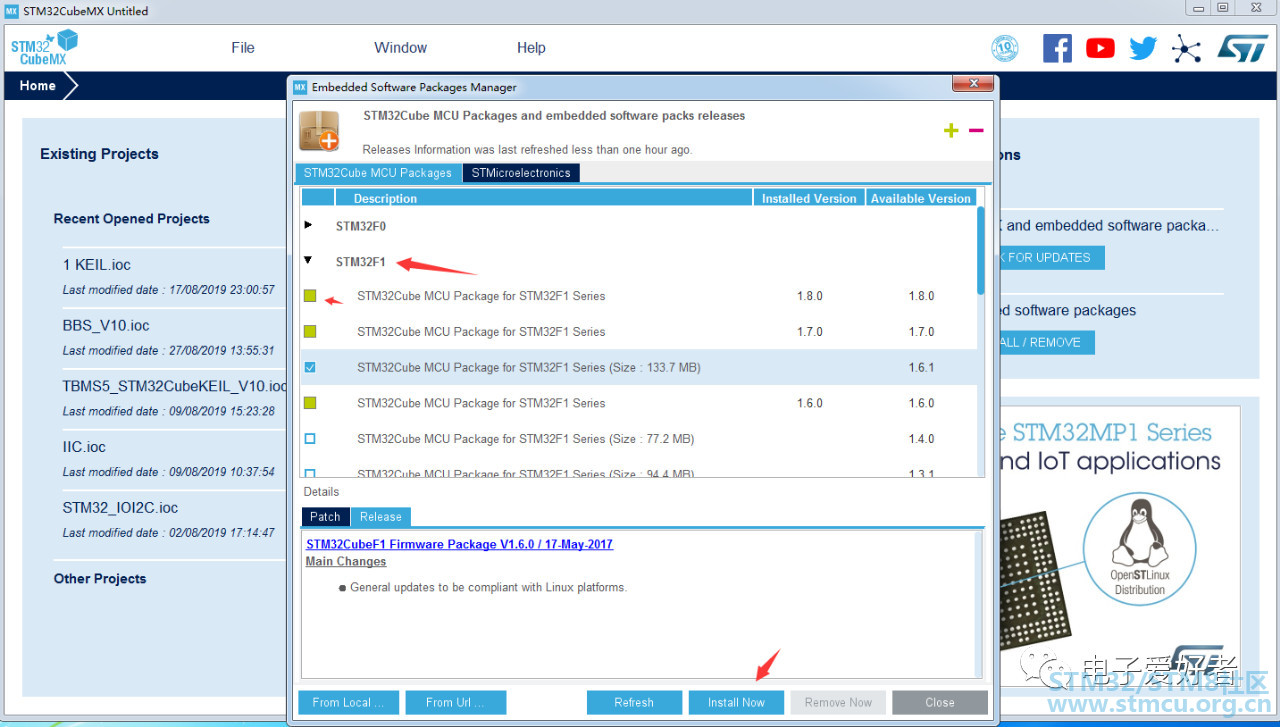Uncheck the STM32F1 1.6.1 package checkbox
1280x727 pixels.
pyautogui.click(x=310, y=368)
